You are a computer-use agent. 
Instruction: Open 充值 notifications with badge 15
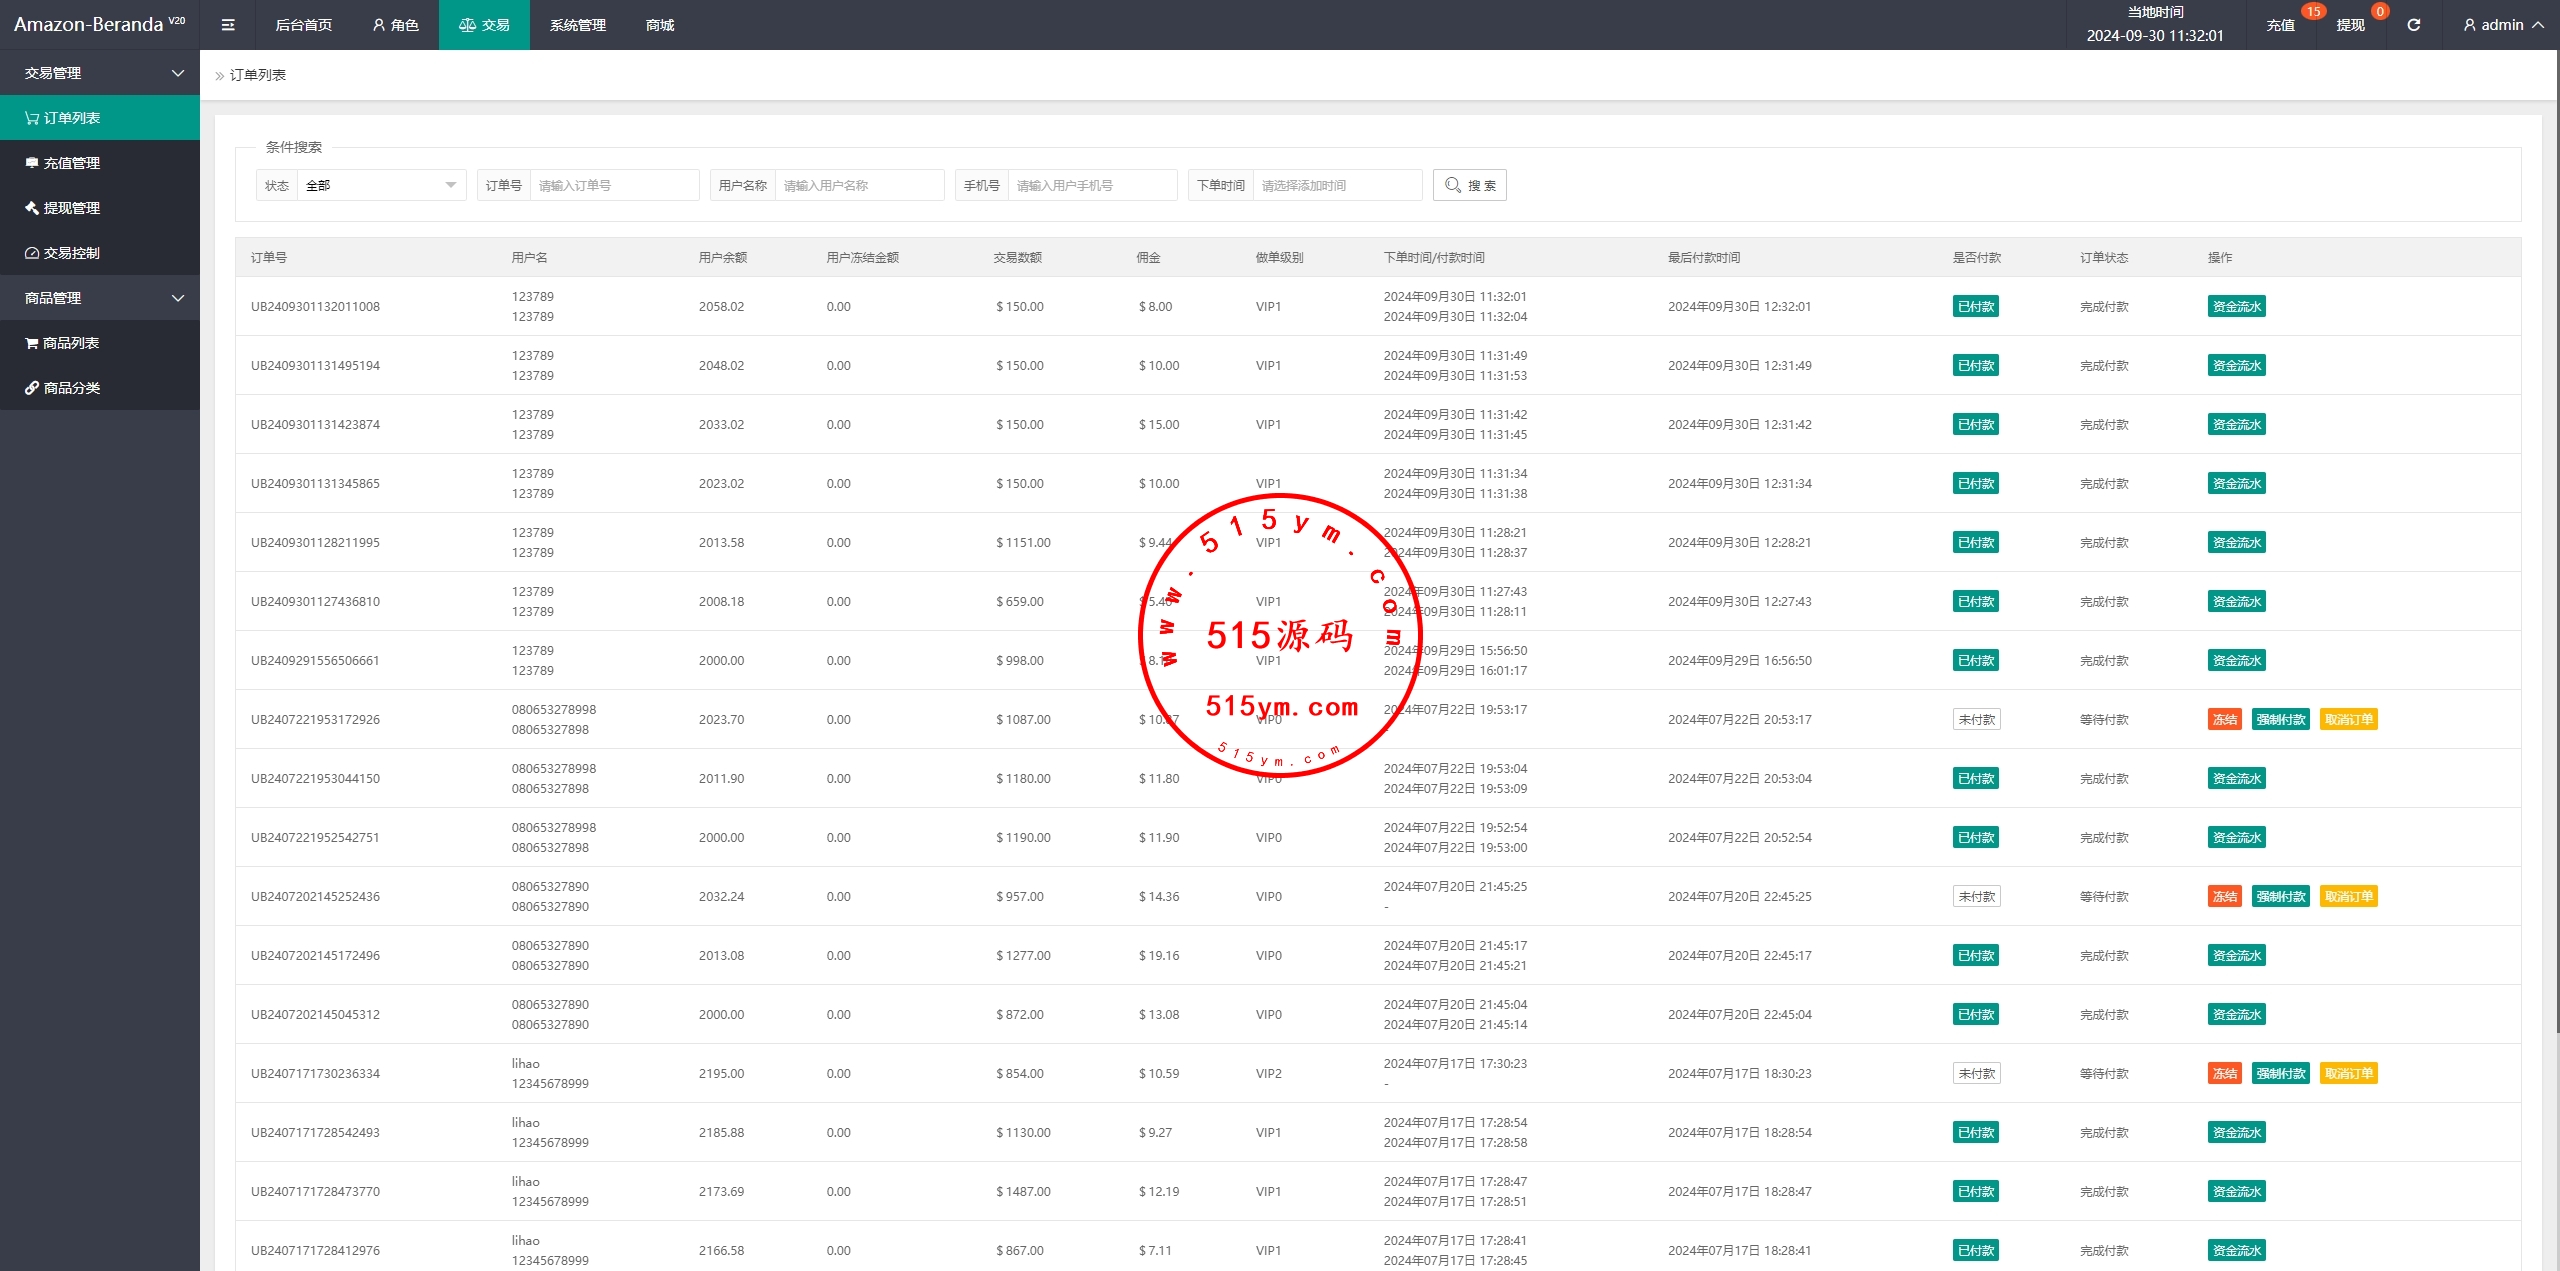[2280, 25]
